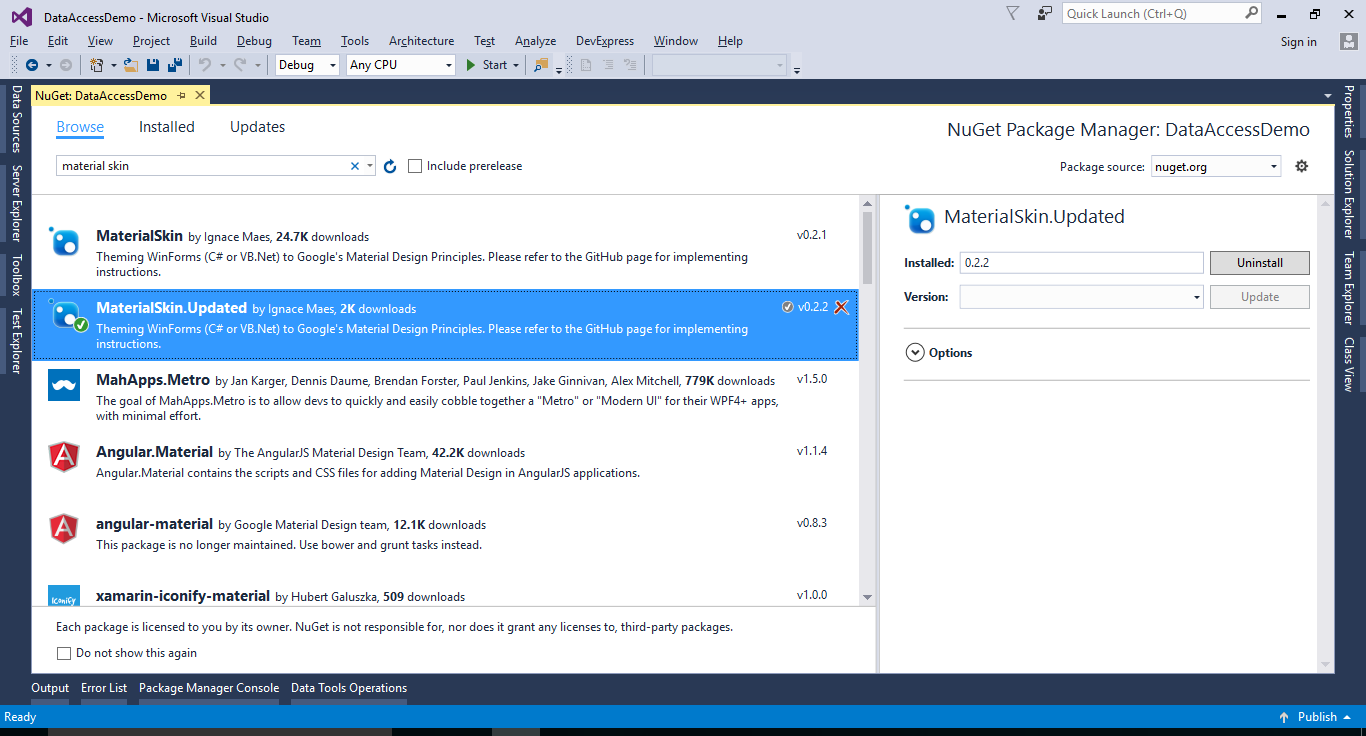
Task: Open the New Project dropdown arrow
Action: pos(113,65)
